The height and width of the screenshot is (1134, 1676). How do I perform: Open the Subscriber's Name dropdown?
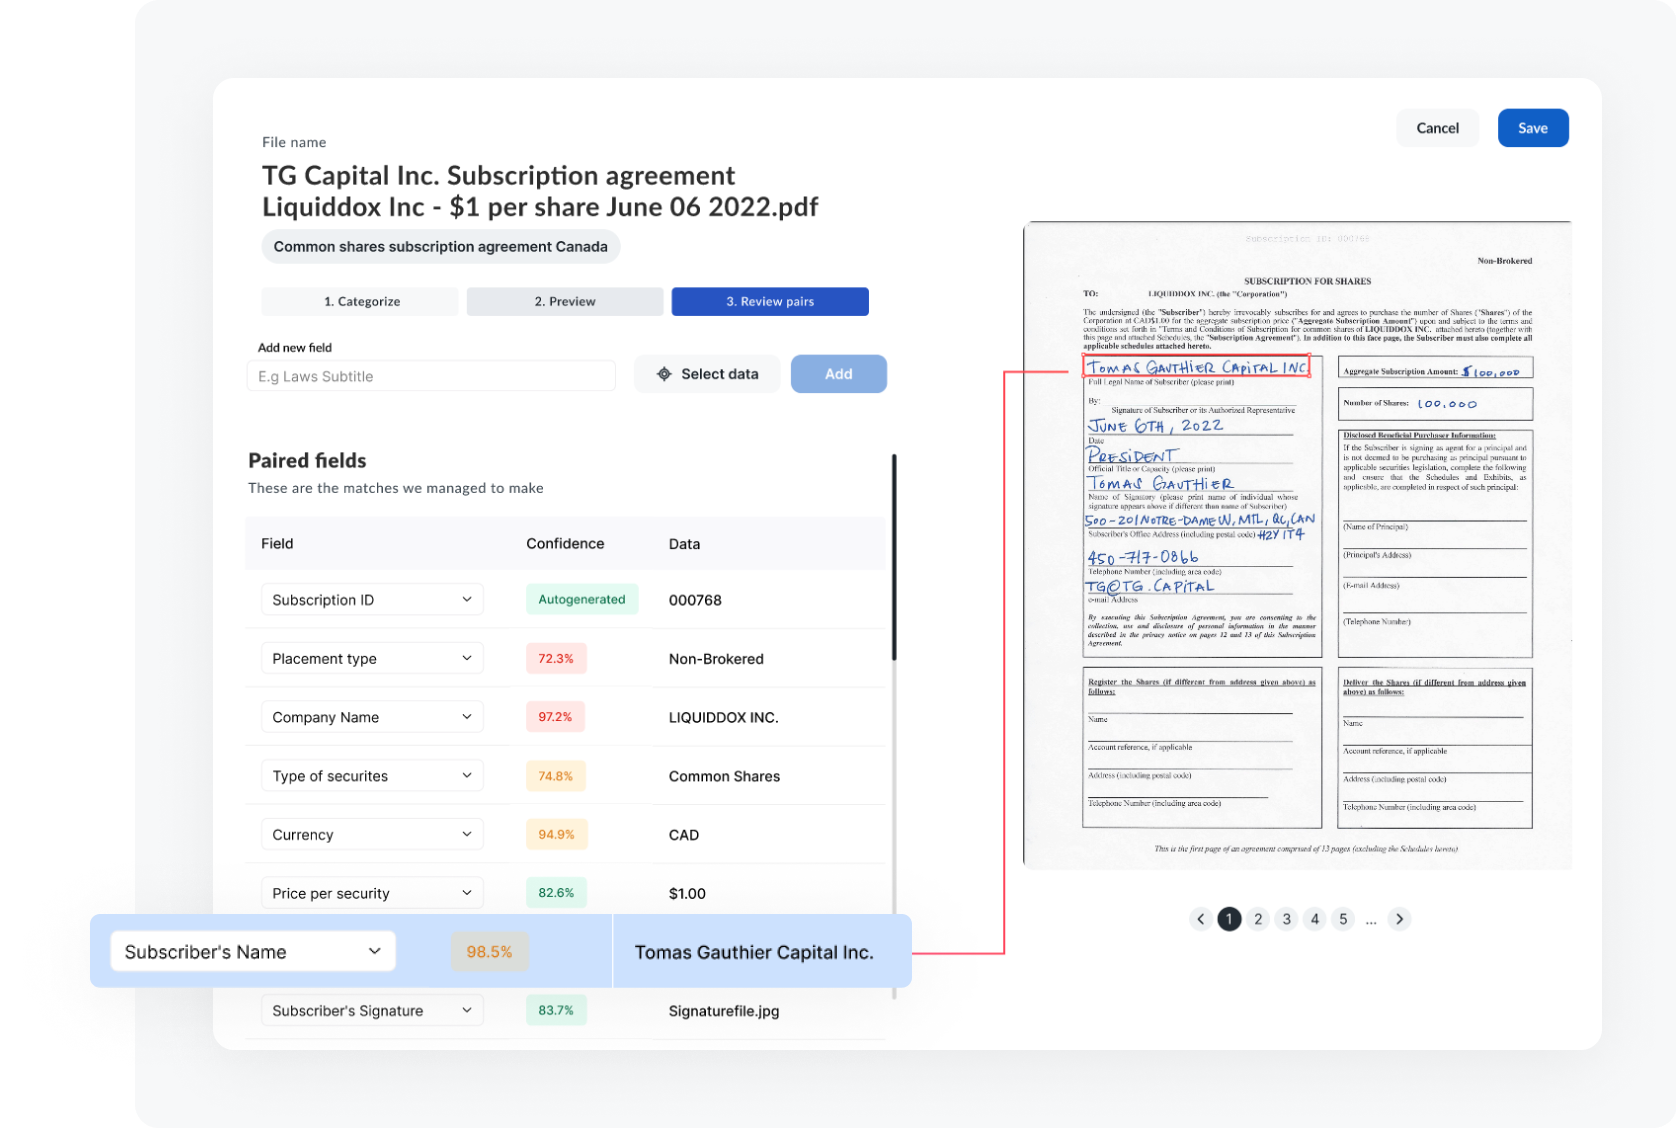[253, 952]
